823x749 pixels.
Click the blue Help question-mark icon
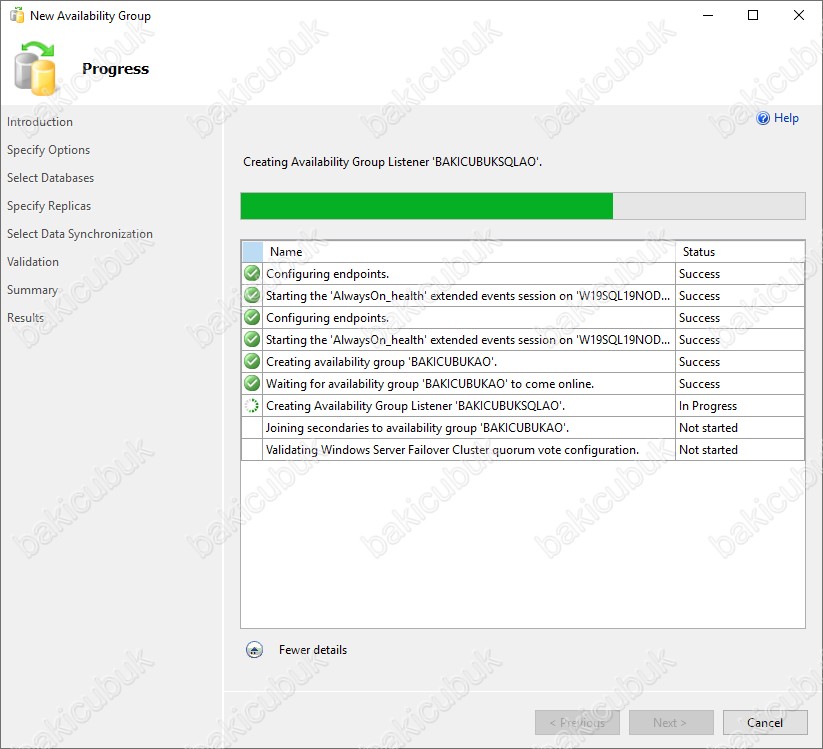pos(763,118)
